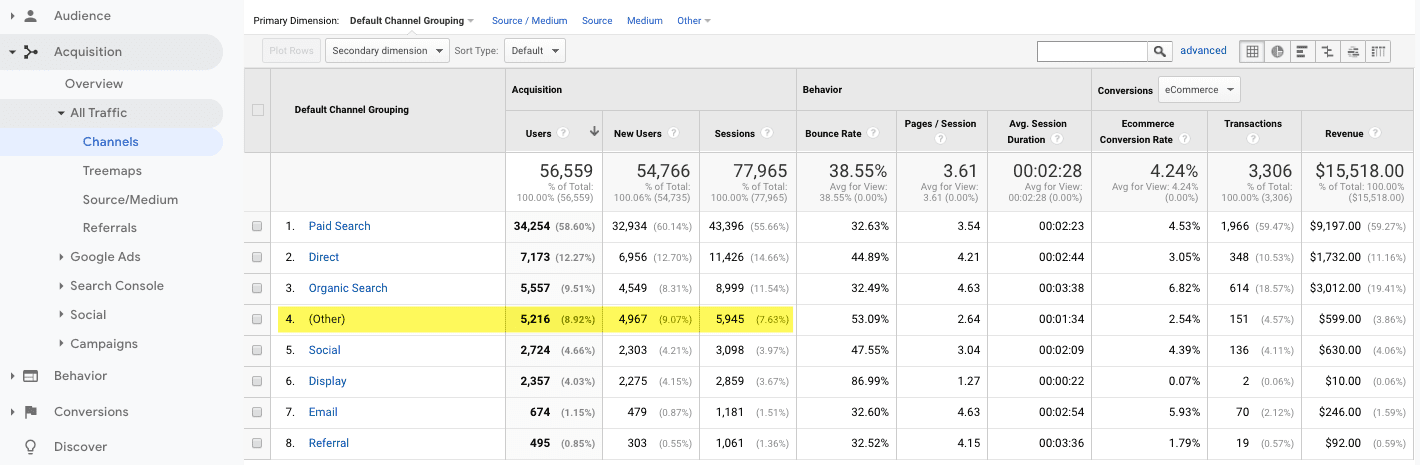Open the Overview report in sidebar

click(94, 84)
